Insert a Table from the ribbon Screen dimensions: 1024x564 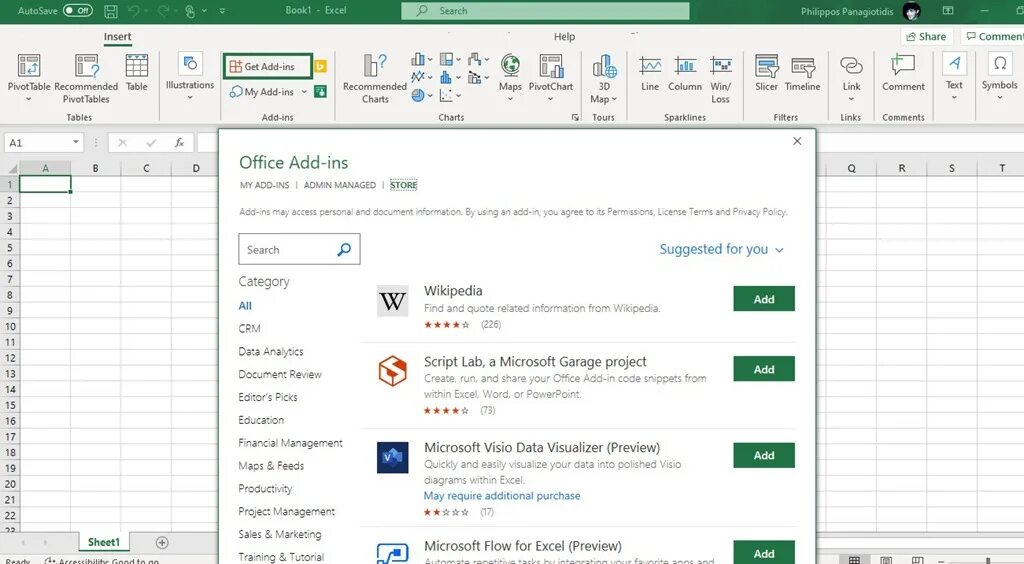[x=136, y=72]
